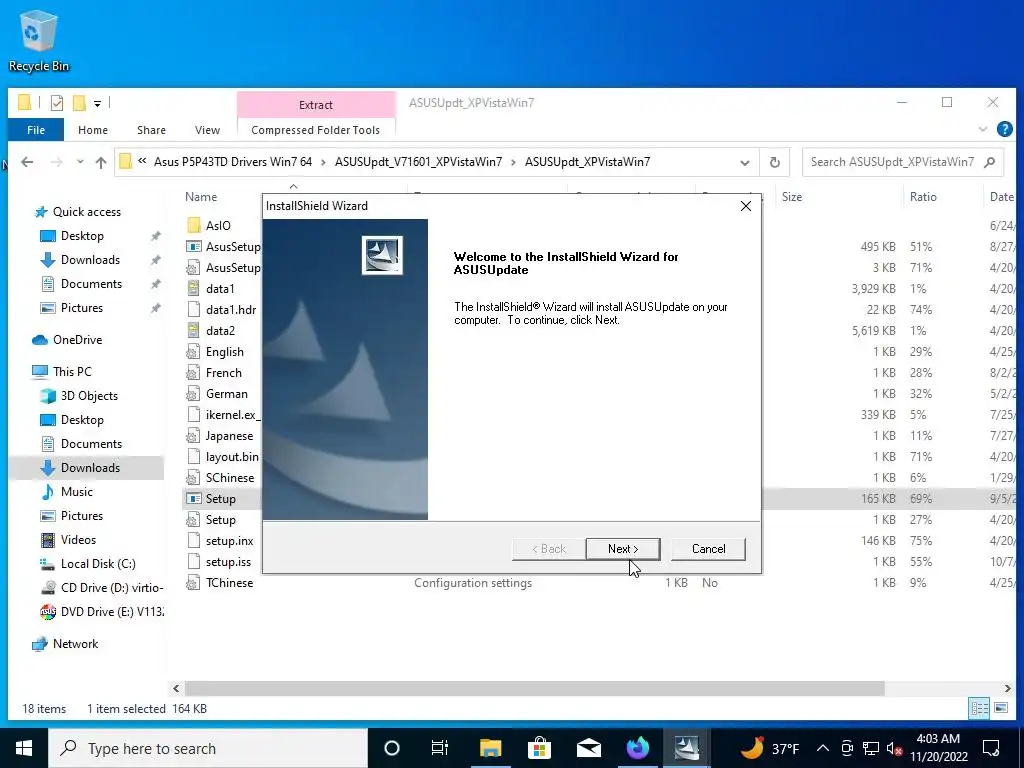Select the German settings file

tap(227, 394)
